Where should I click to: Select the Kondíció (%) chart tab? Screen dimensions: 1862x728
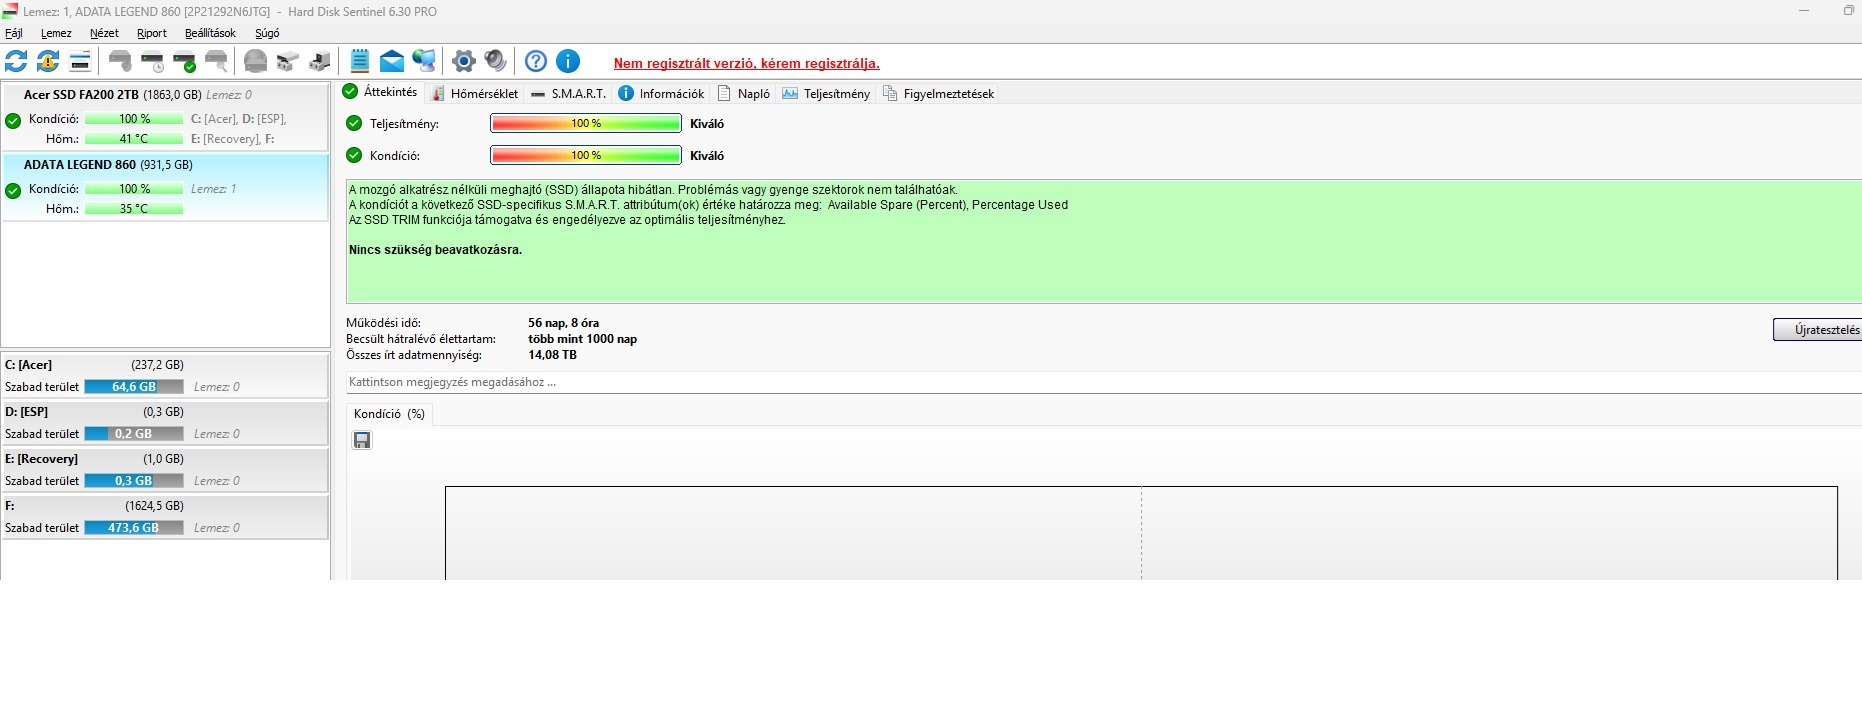coord(389,414)
